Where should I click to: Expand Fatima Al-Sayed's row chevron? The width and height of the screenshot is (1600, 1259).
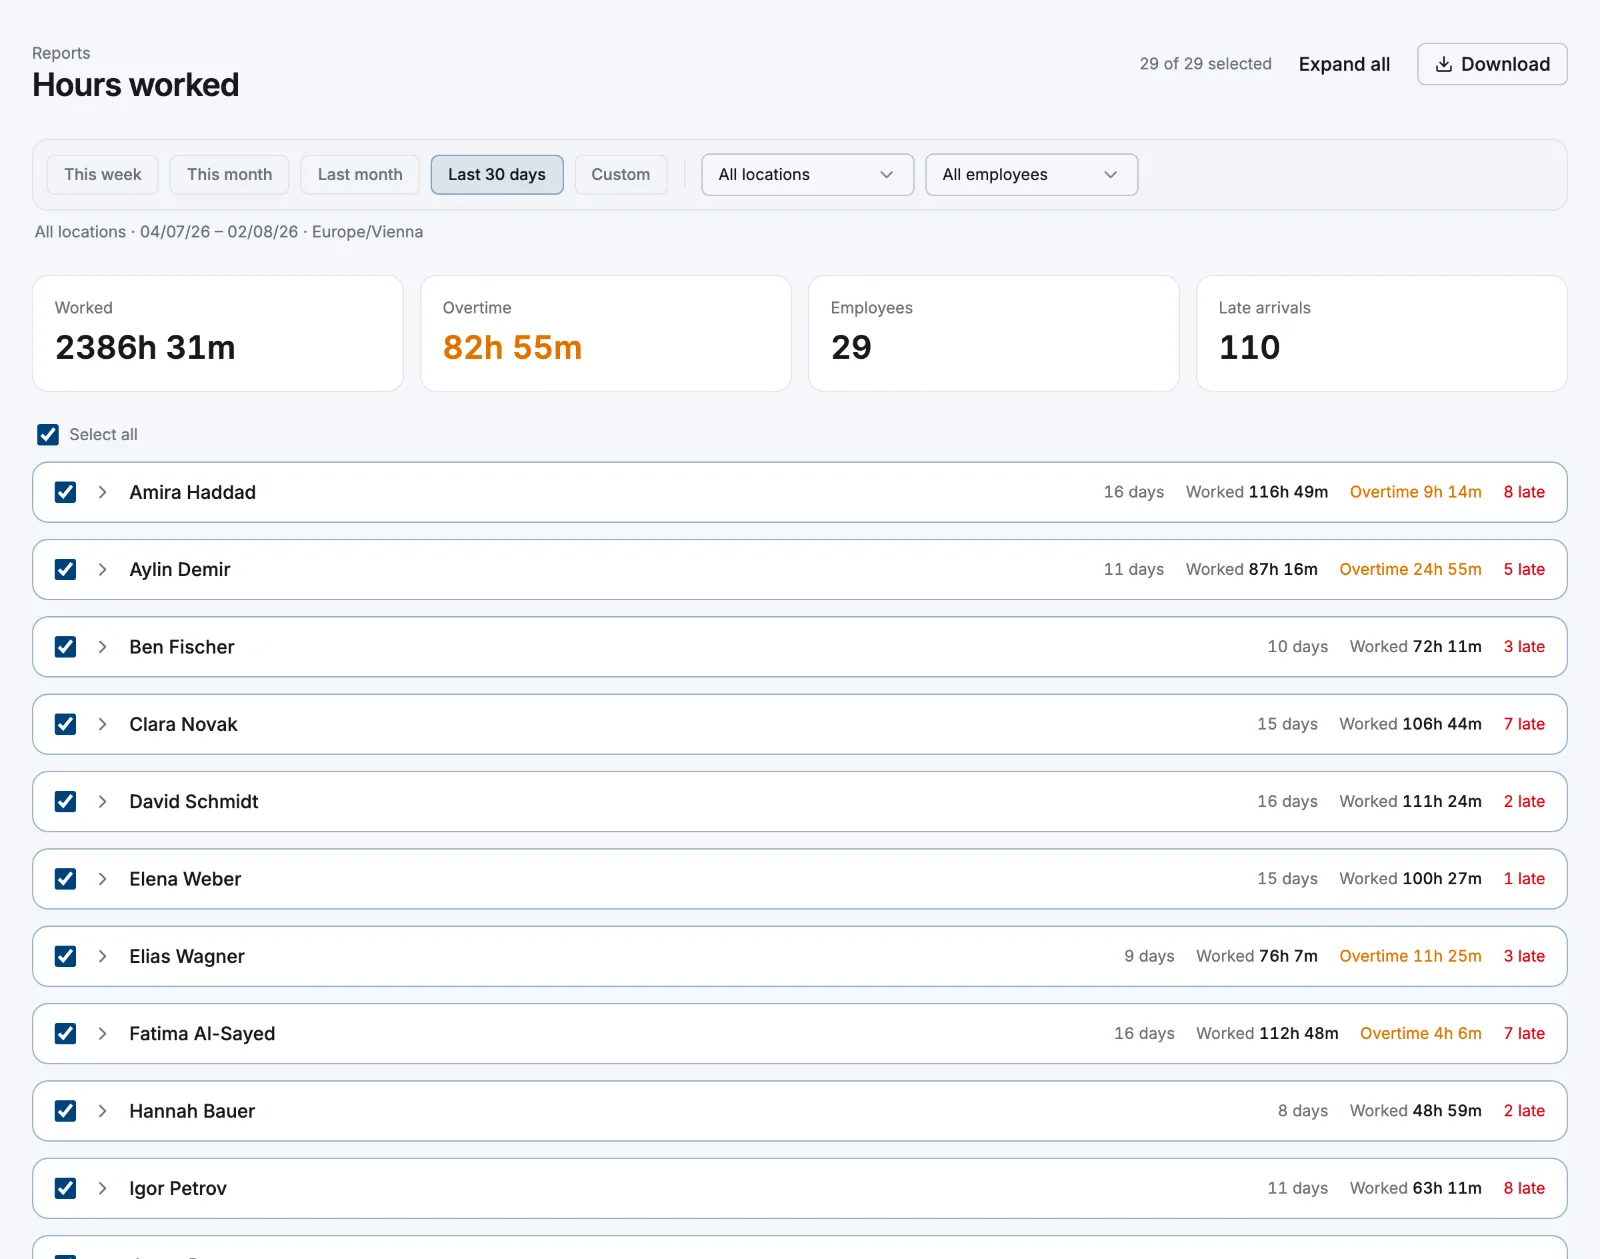(x=102, y=1033)
